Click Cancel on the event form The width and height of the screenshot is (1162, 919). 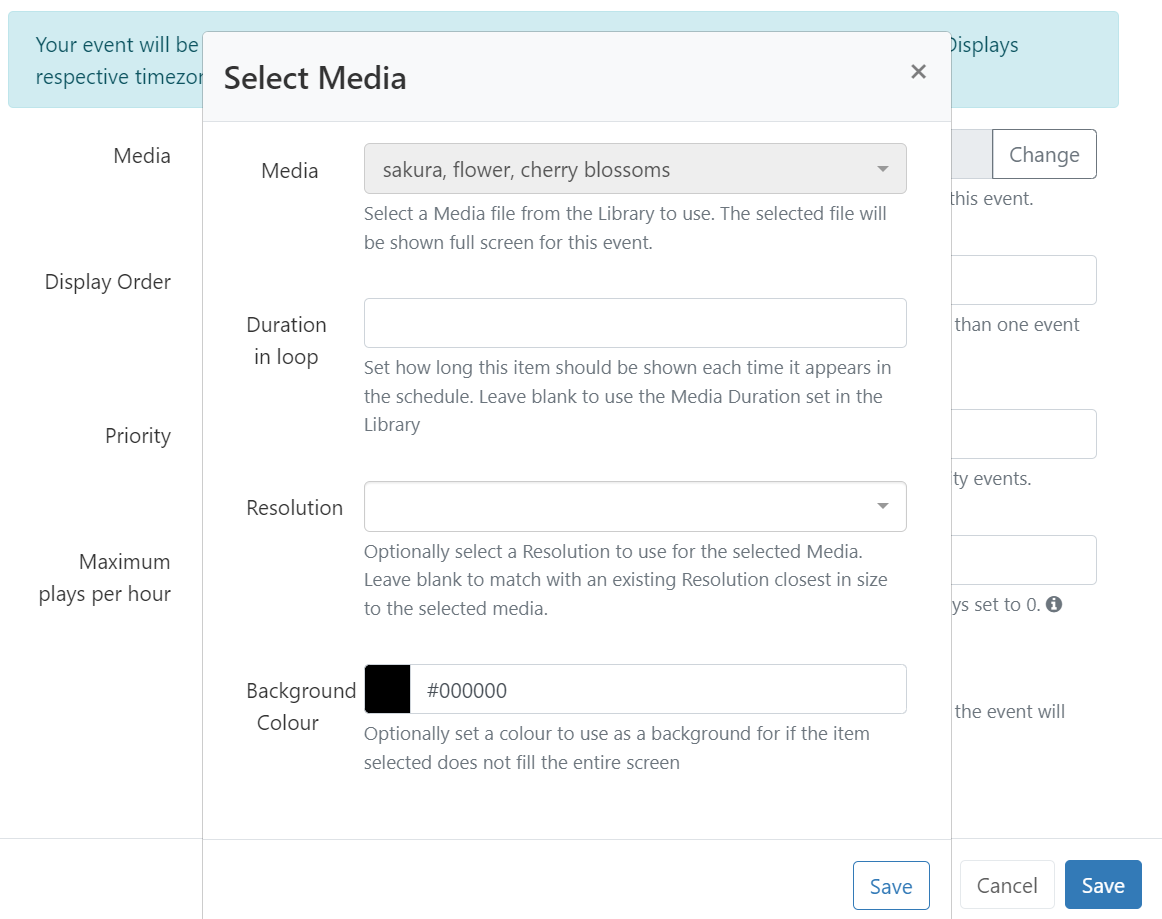coord(1007,885)
